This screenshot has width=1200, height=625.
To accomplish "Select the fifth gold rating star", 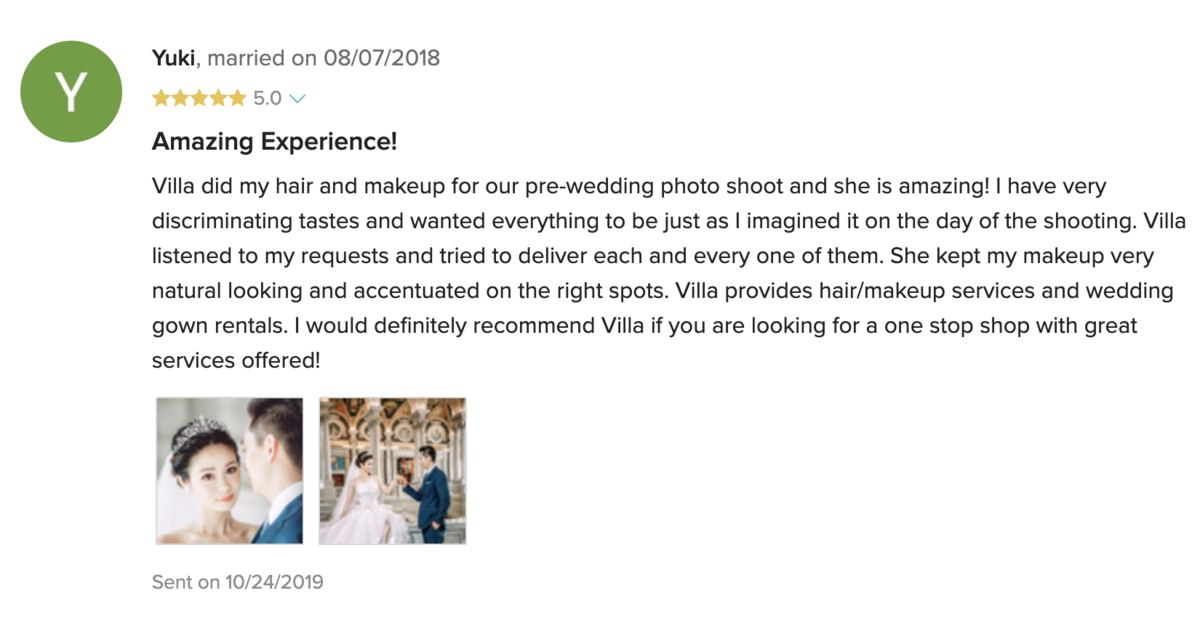I will (x=237, y=98).
